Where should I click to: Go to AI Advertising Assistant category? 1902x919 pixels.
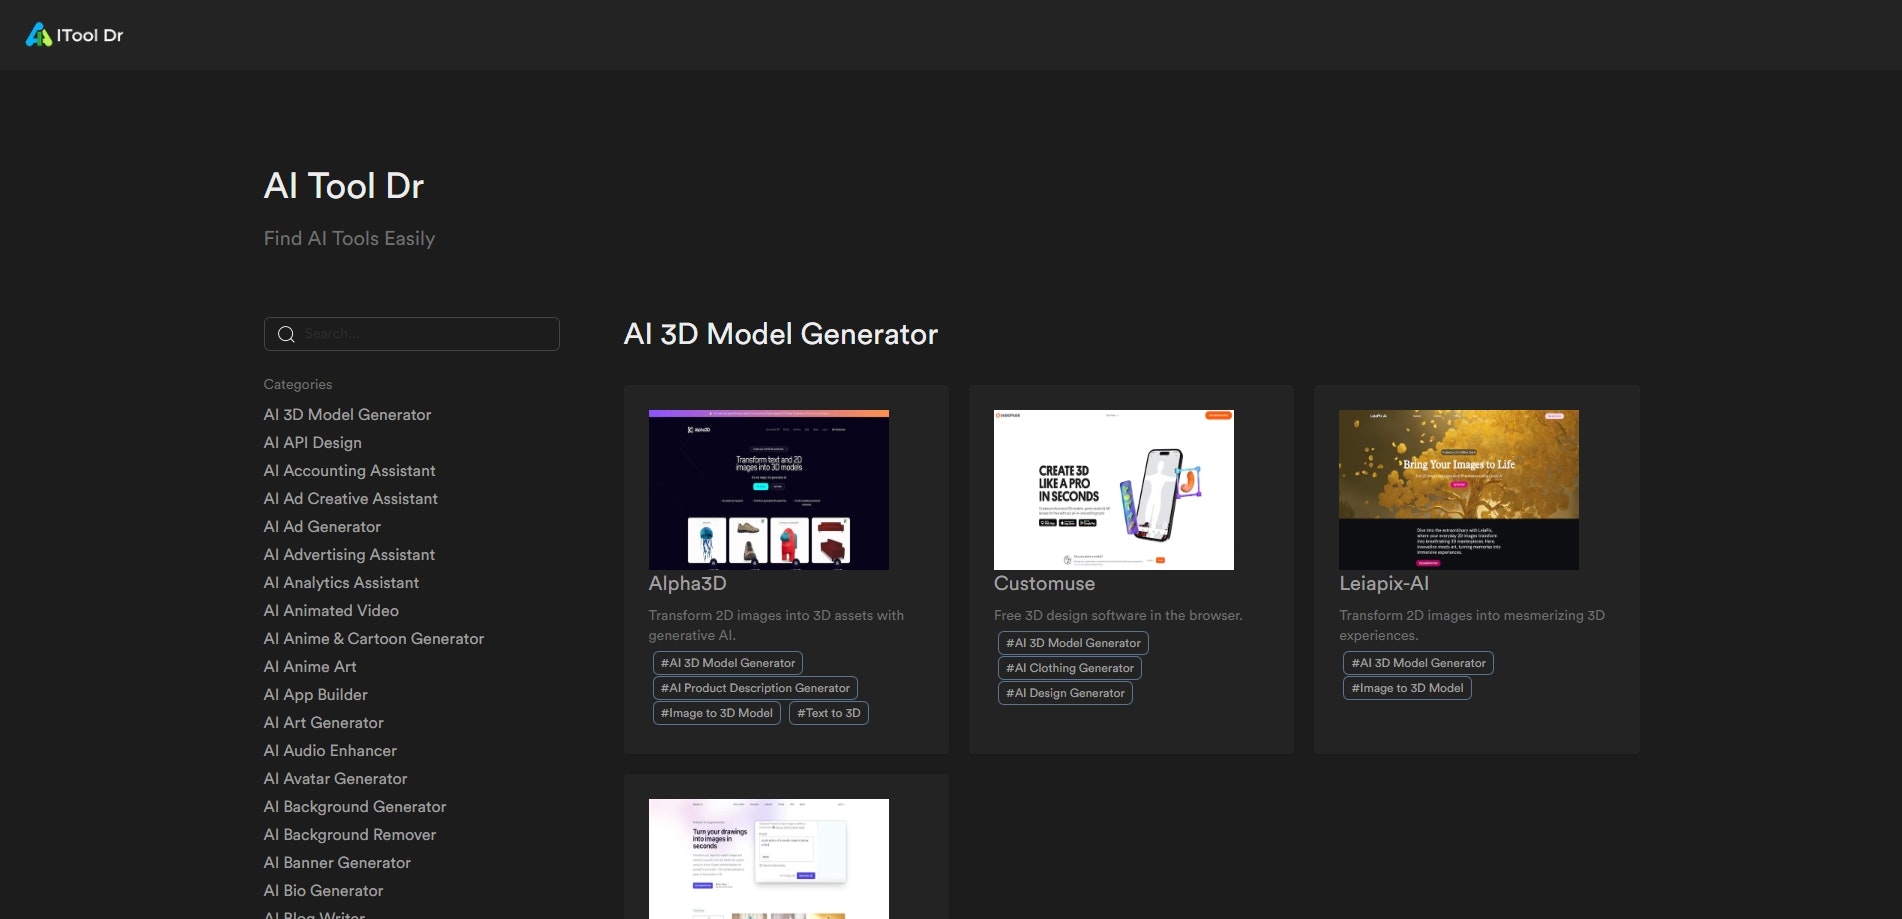tap(349, 554)
